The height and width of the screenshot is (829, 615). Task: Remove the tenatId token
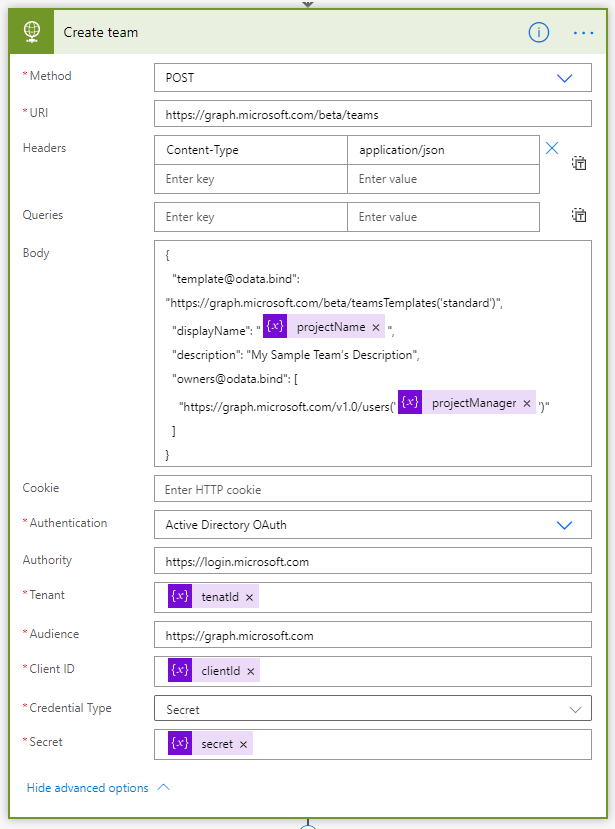[x=250, y=597]
